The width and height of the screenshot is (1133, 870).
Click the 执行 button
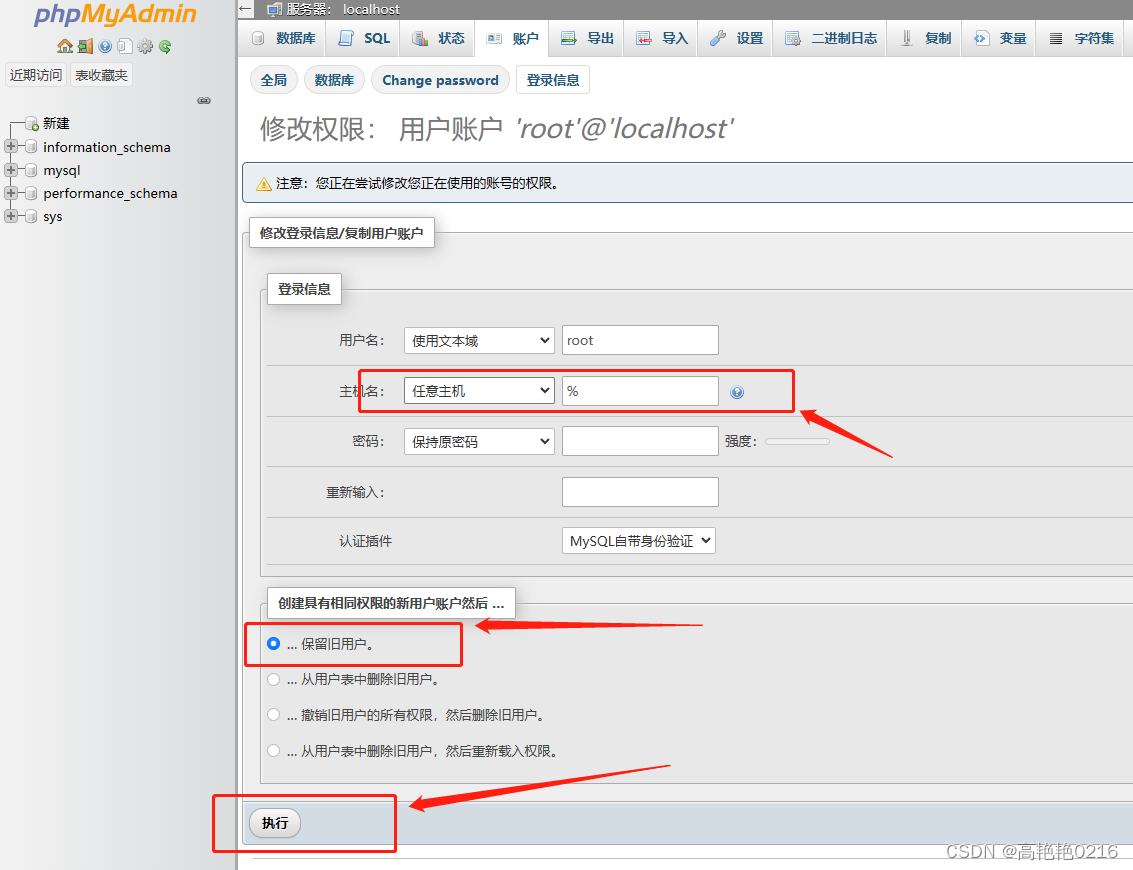pyautogui.click(x=275, y=822)
